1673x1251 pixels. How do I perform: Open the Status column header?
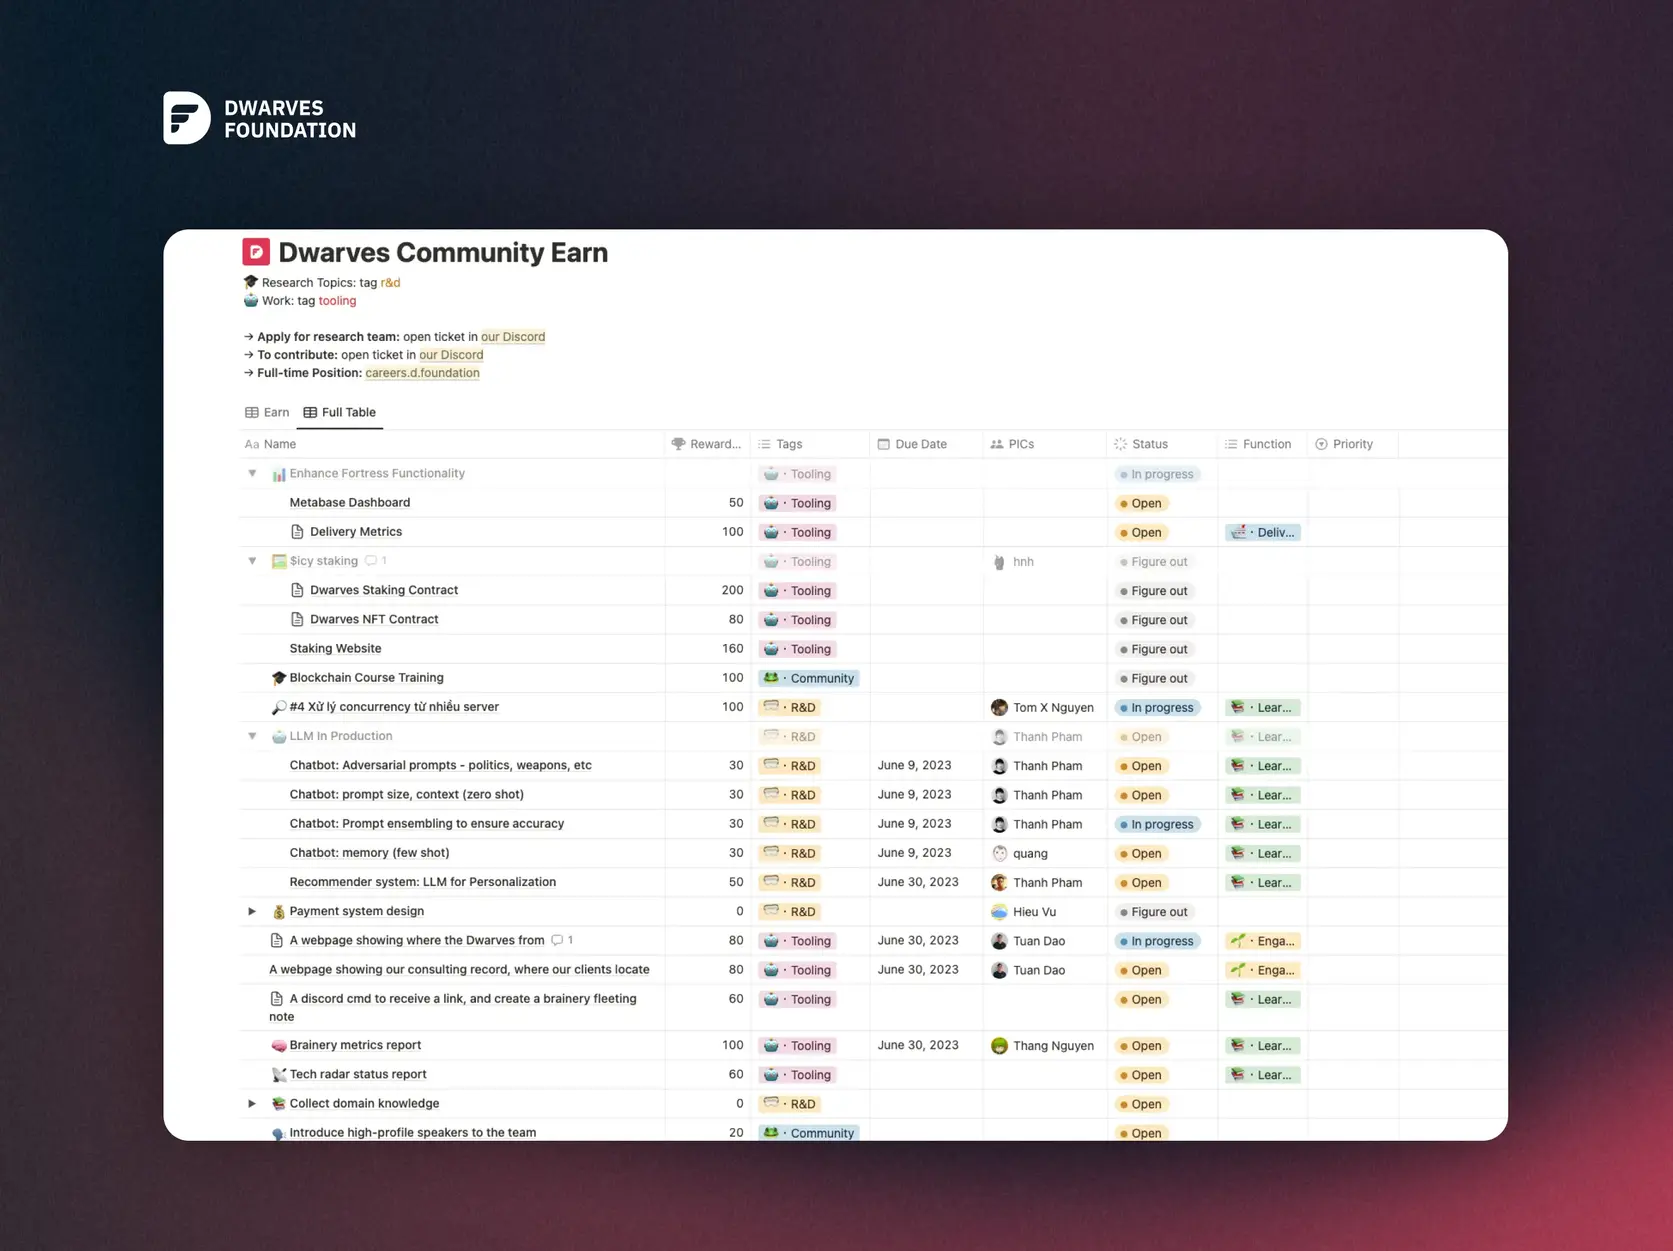click(1161, 444)
